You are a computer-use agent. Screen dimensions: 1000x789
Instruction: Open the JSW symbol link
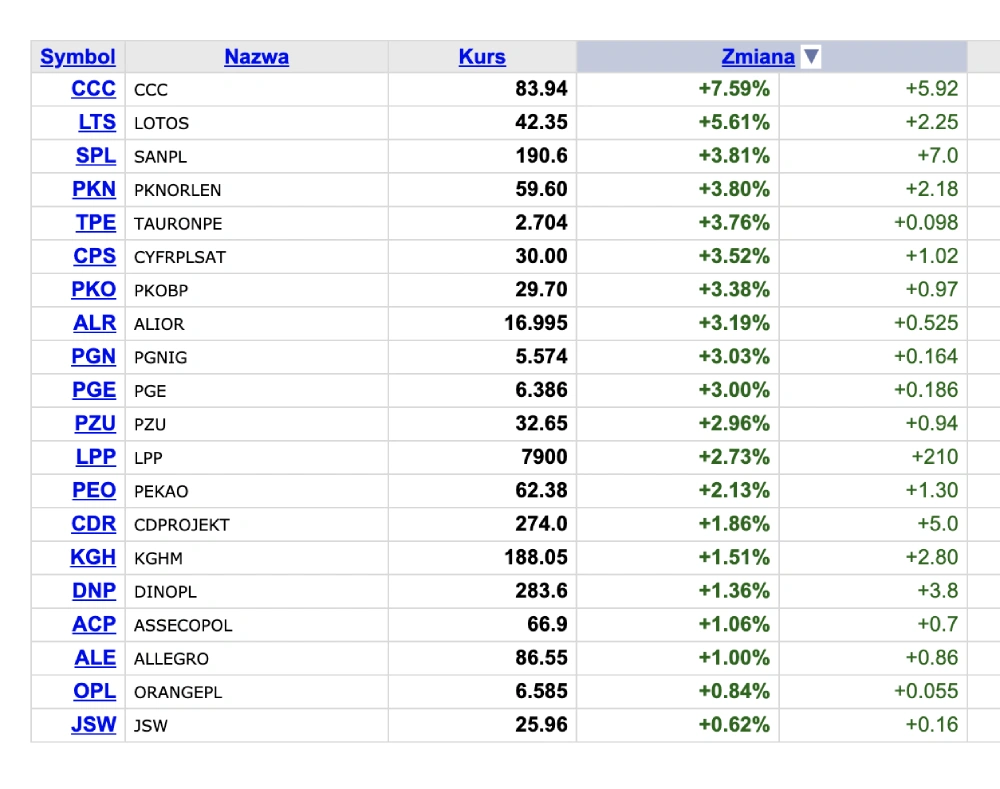(93, 725)
